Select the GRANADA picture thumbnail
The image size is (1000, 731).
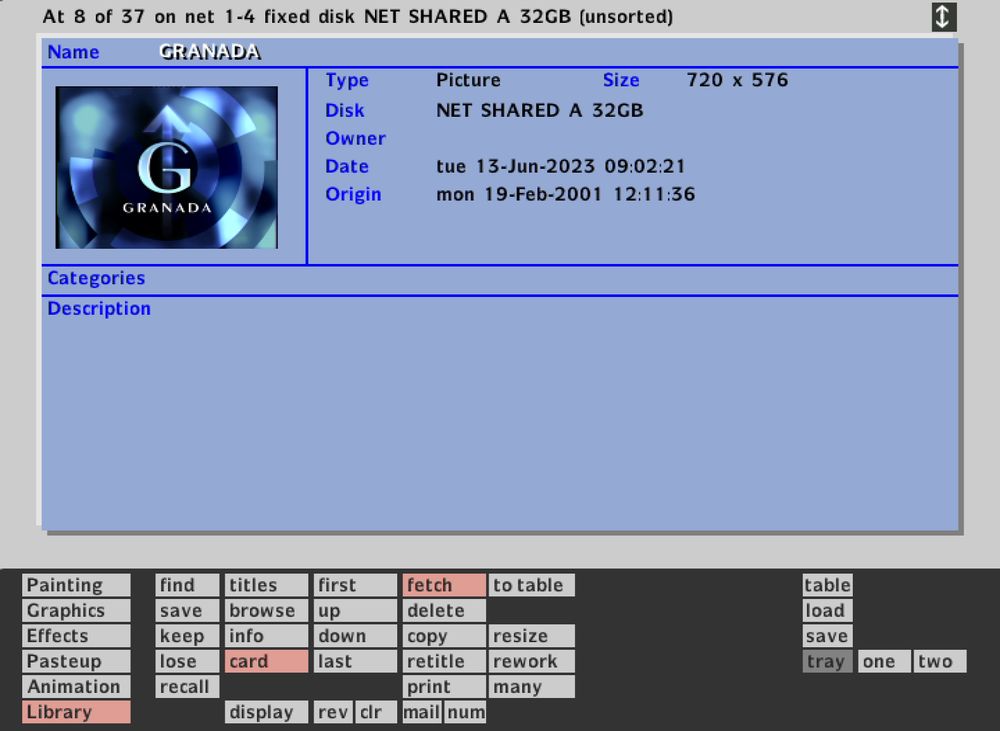(166, 167)
